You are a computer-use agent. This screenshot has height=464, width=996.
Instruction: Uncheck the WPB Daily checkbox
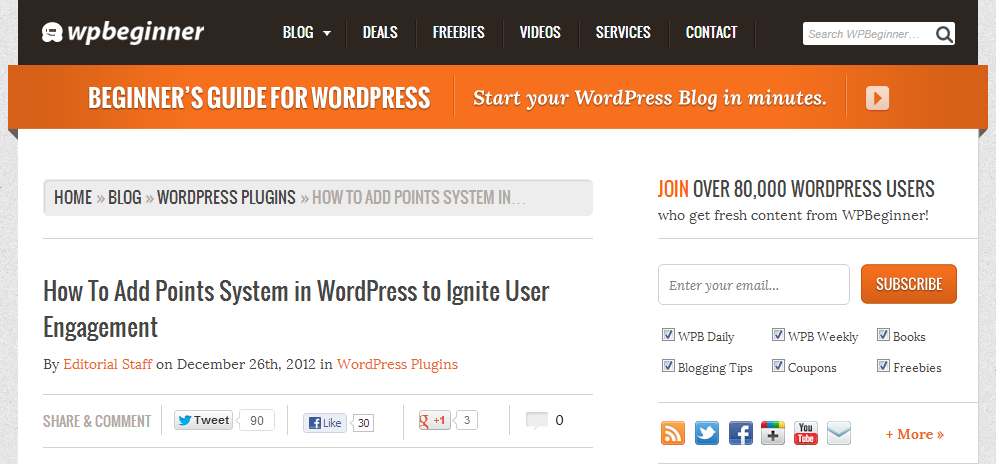click(668, 335)
